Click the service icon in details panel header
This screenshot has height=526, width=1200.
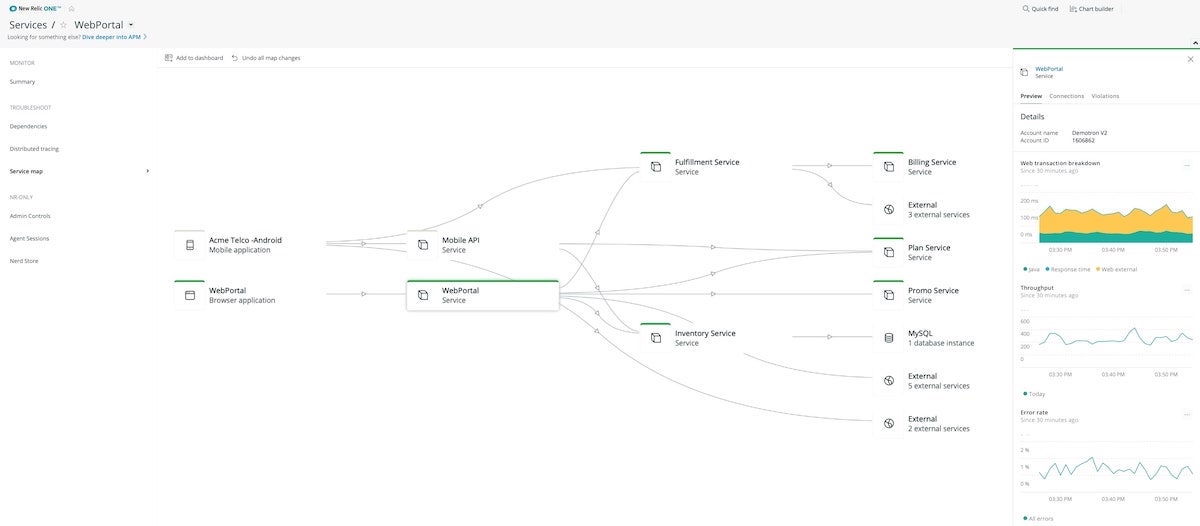tap(1024, 72)
